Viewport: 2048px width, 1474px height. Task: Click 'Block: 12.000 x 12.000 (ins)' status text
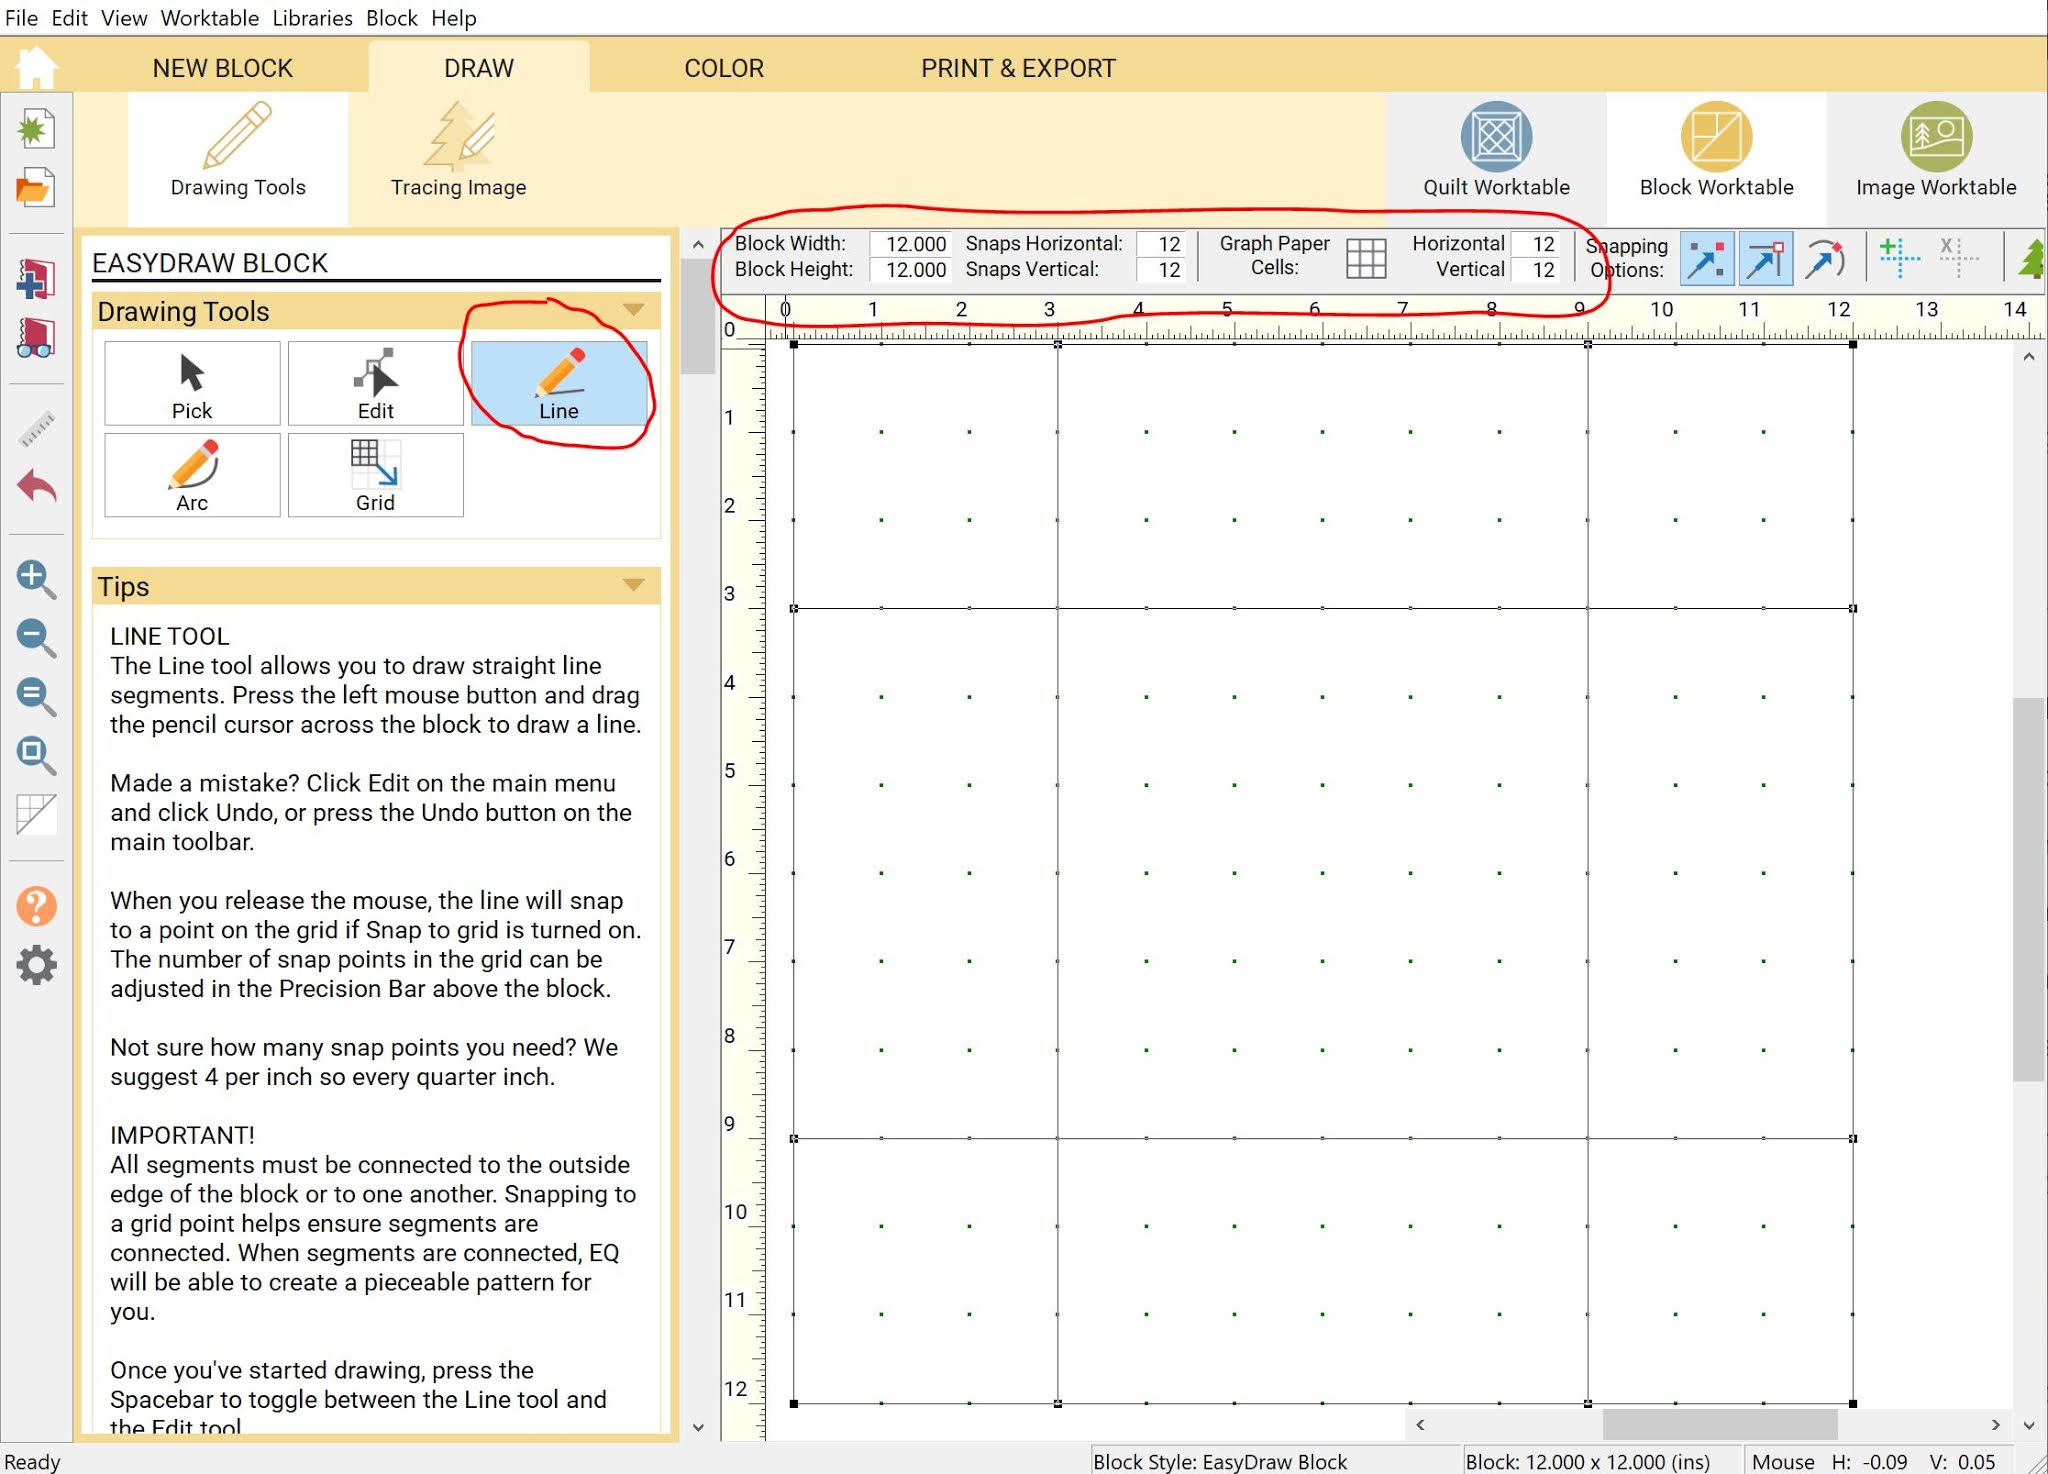1588,1461
